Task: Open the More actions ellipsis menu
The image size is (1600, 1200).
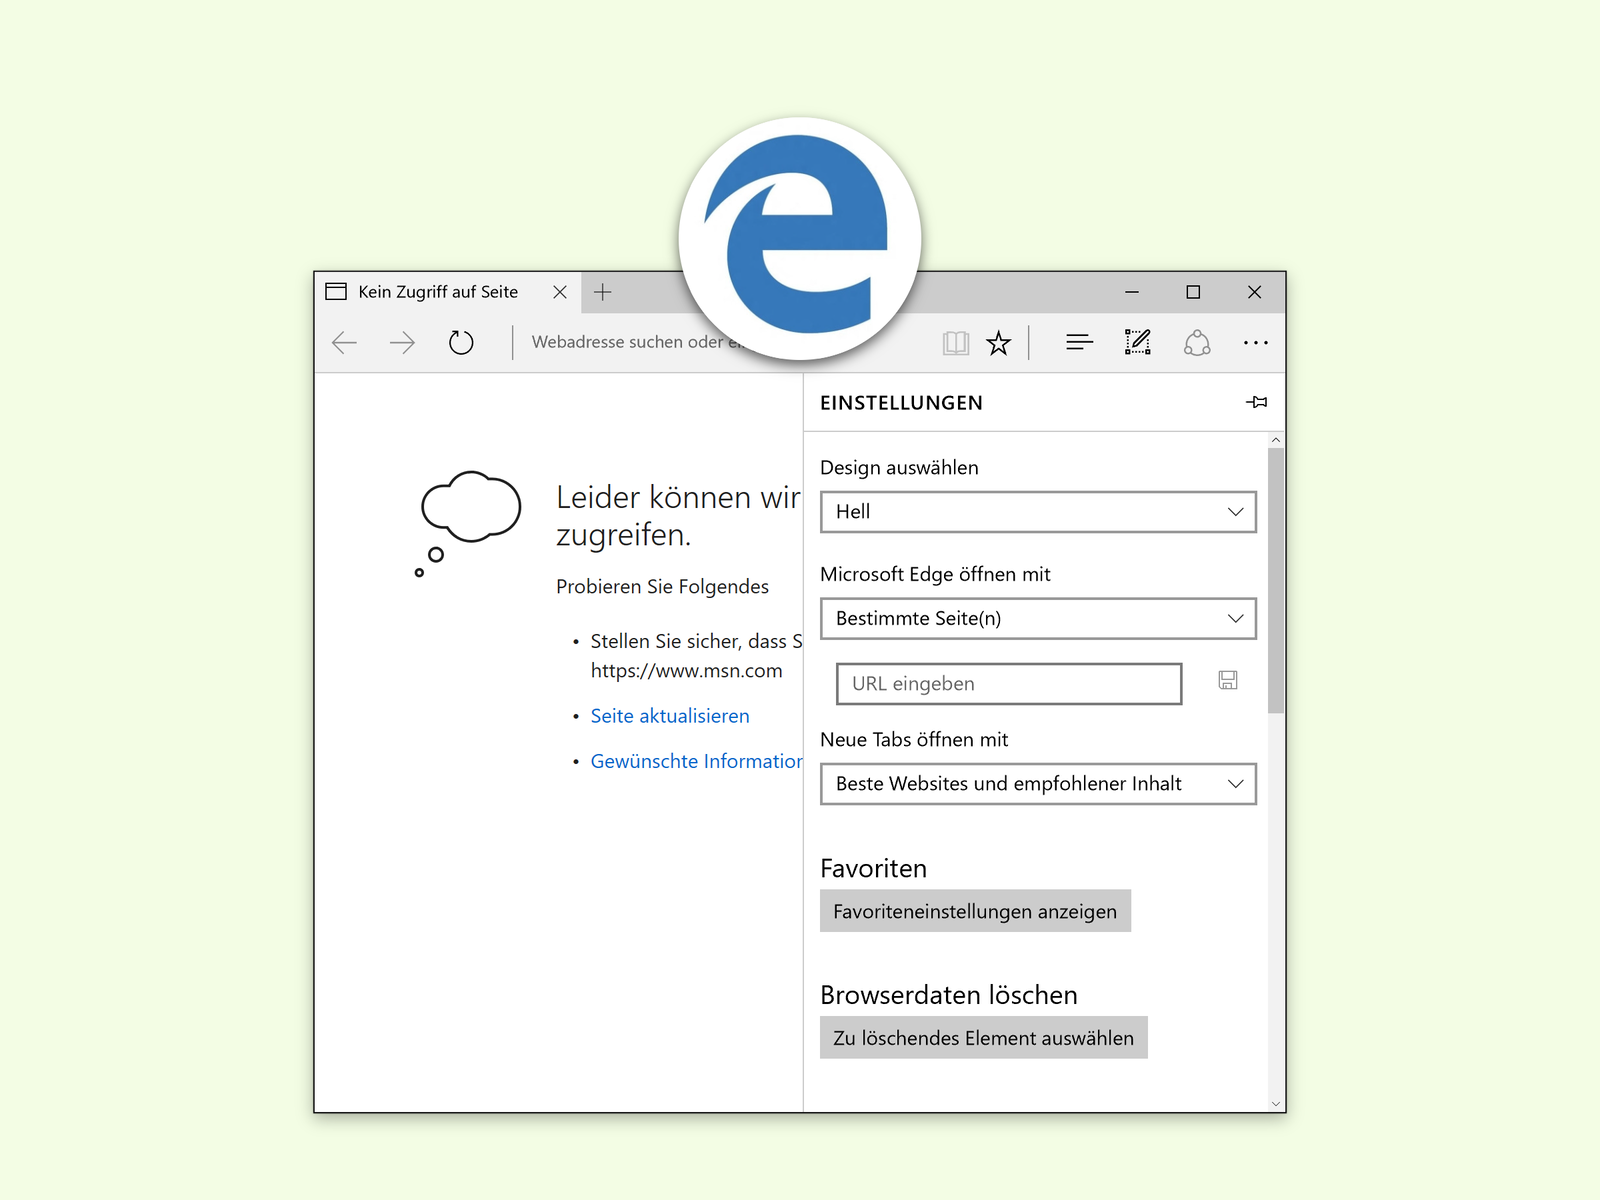Action: pyautogui.click(x=1256, y=343)
